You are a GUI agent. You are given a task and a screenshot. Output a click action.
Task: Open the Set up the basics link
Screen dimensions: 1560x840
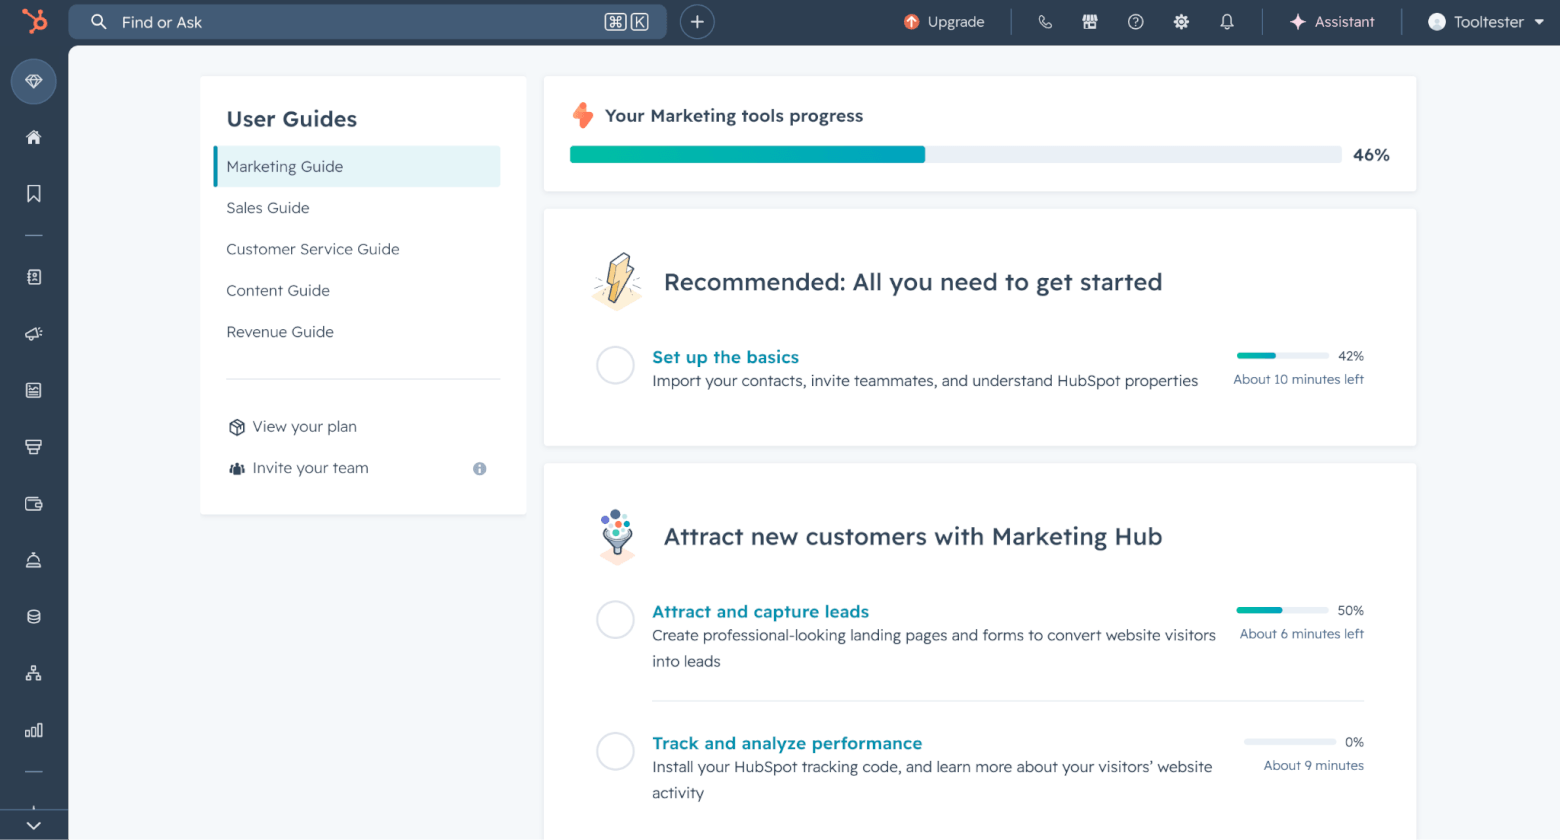(x=725, y=357)
